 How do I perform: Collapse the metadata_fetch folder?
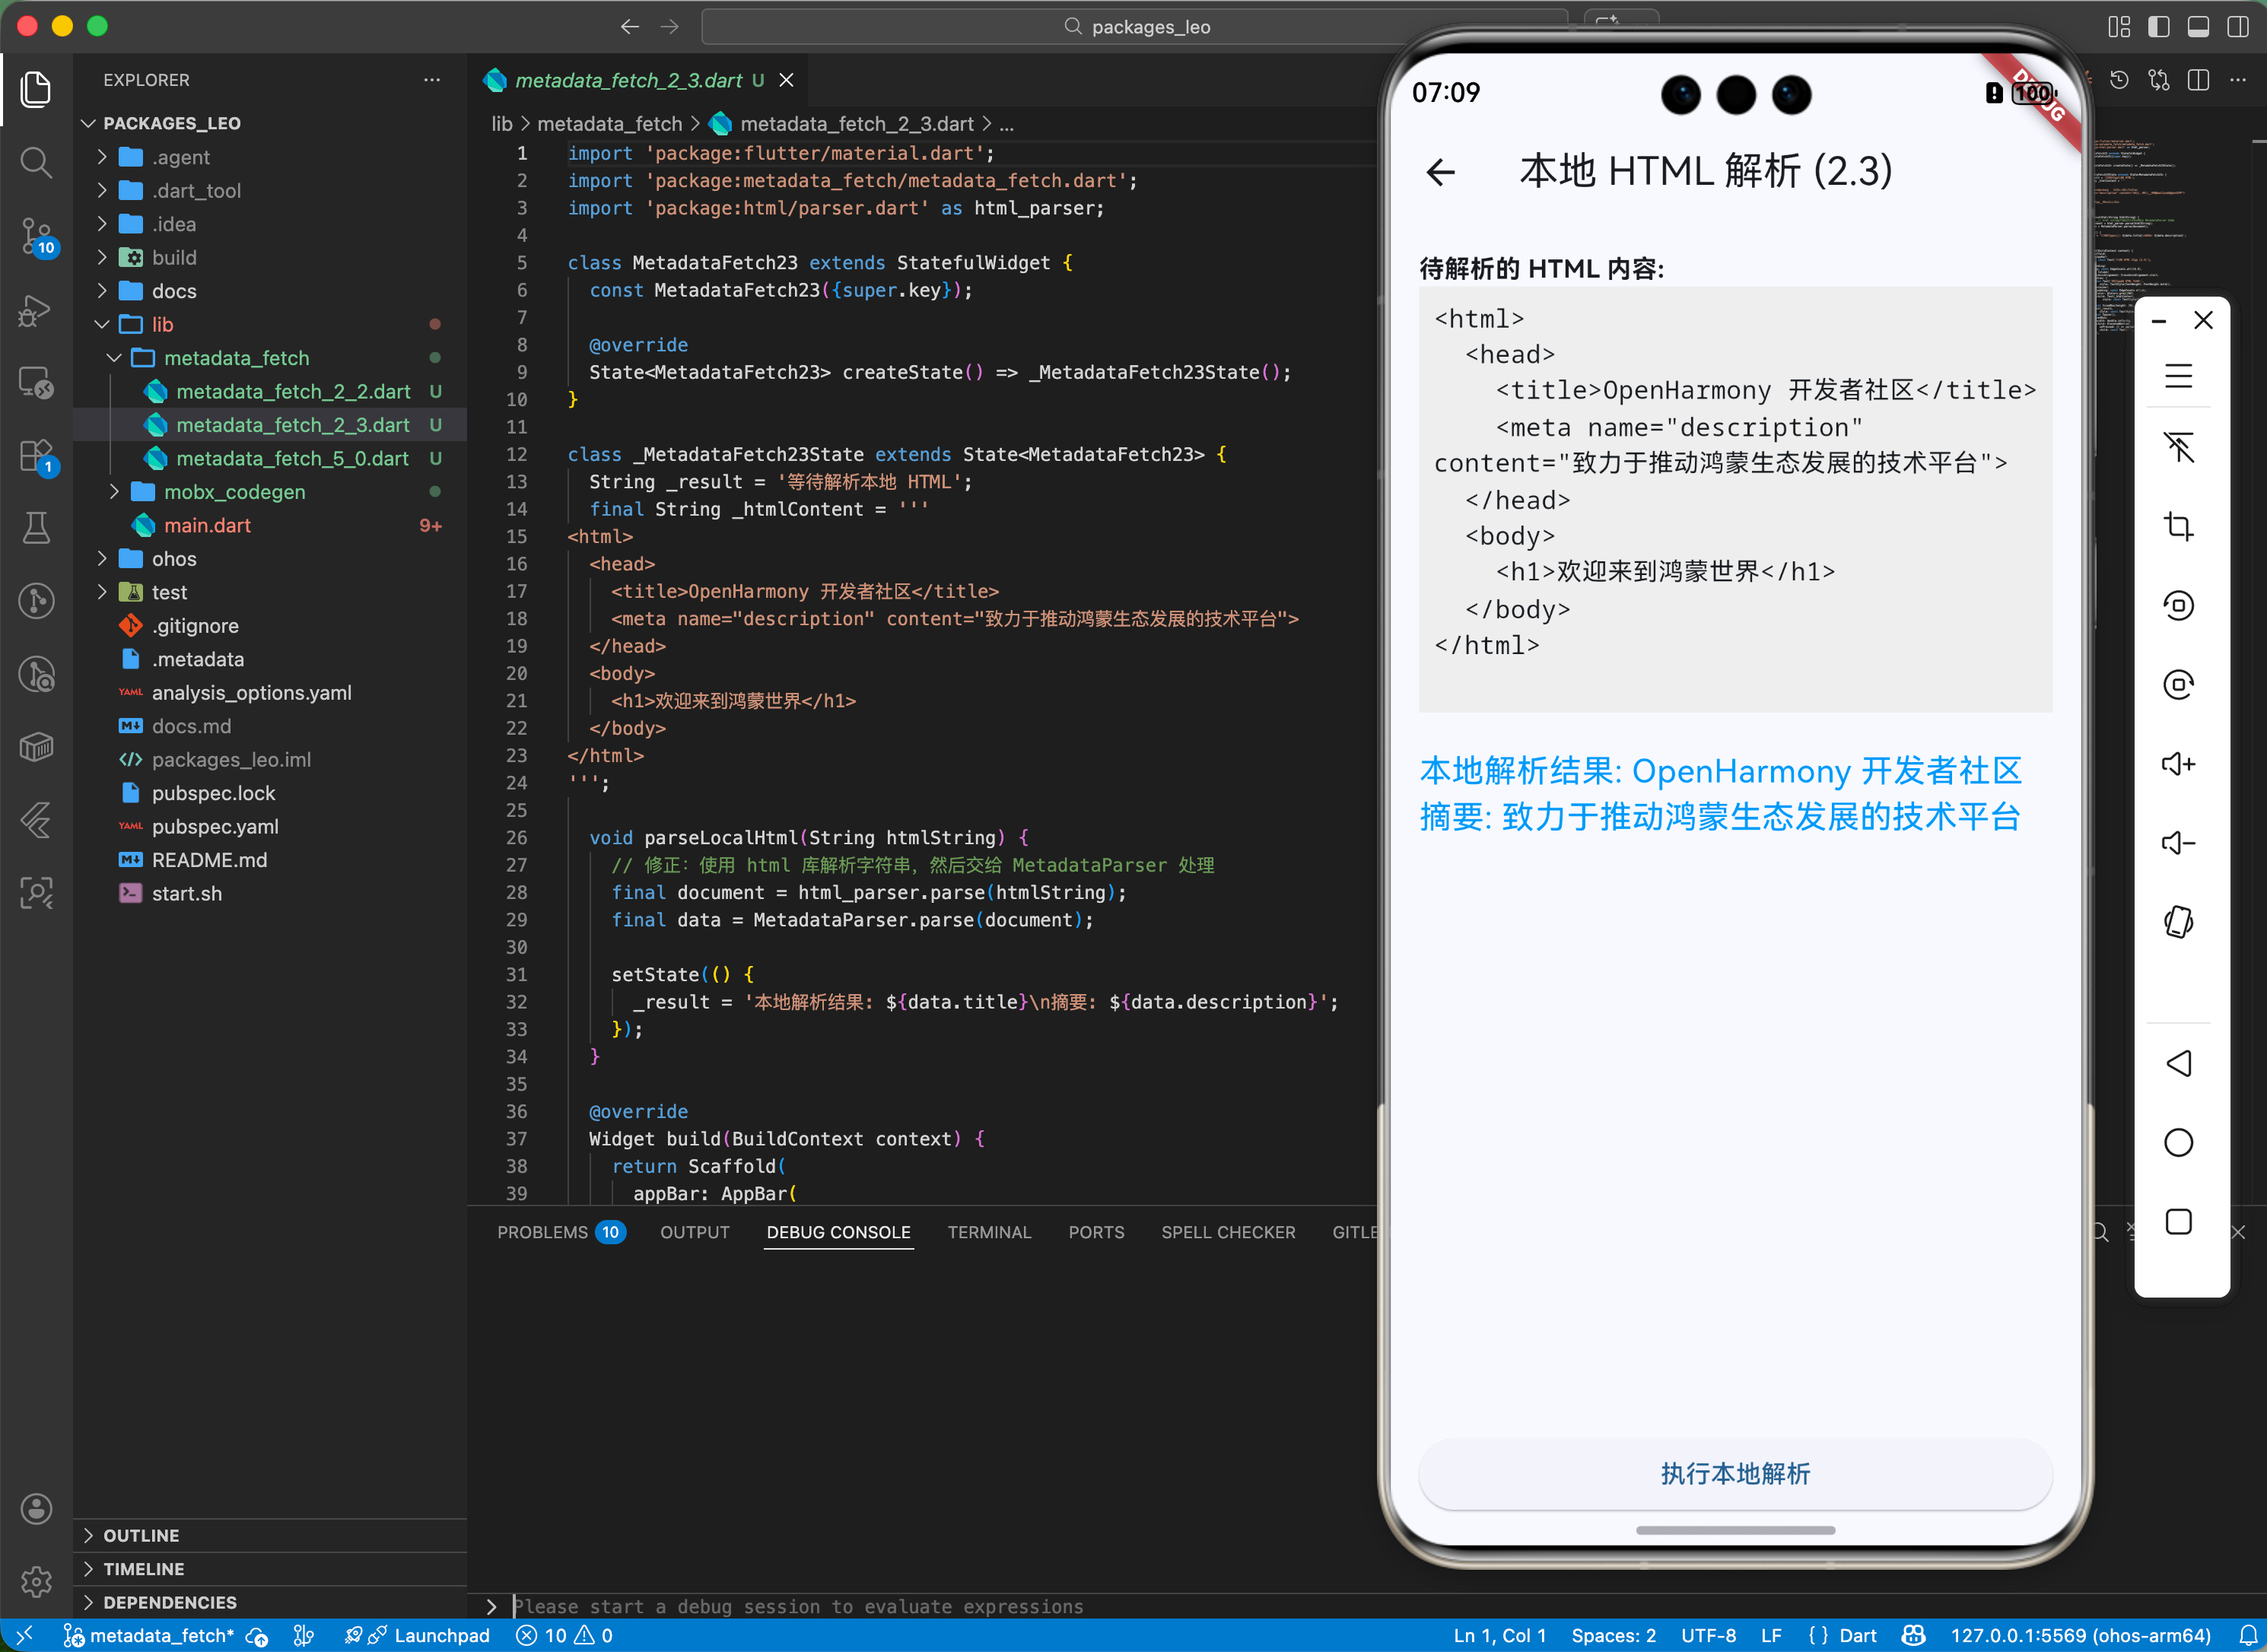236,358
